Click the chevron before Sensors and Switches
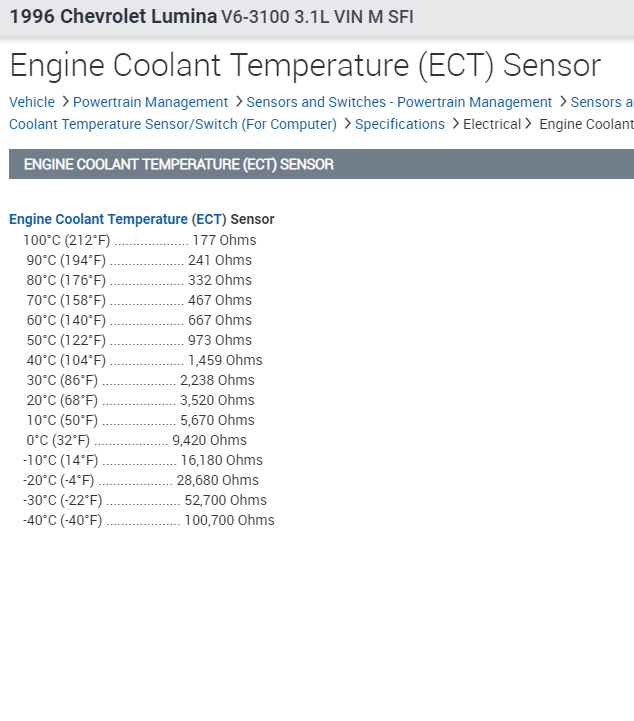Viewport: 634px width, 721px height. click(x=238, y=102)
